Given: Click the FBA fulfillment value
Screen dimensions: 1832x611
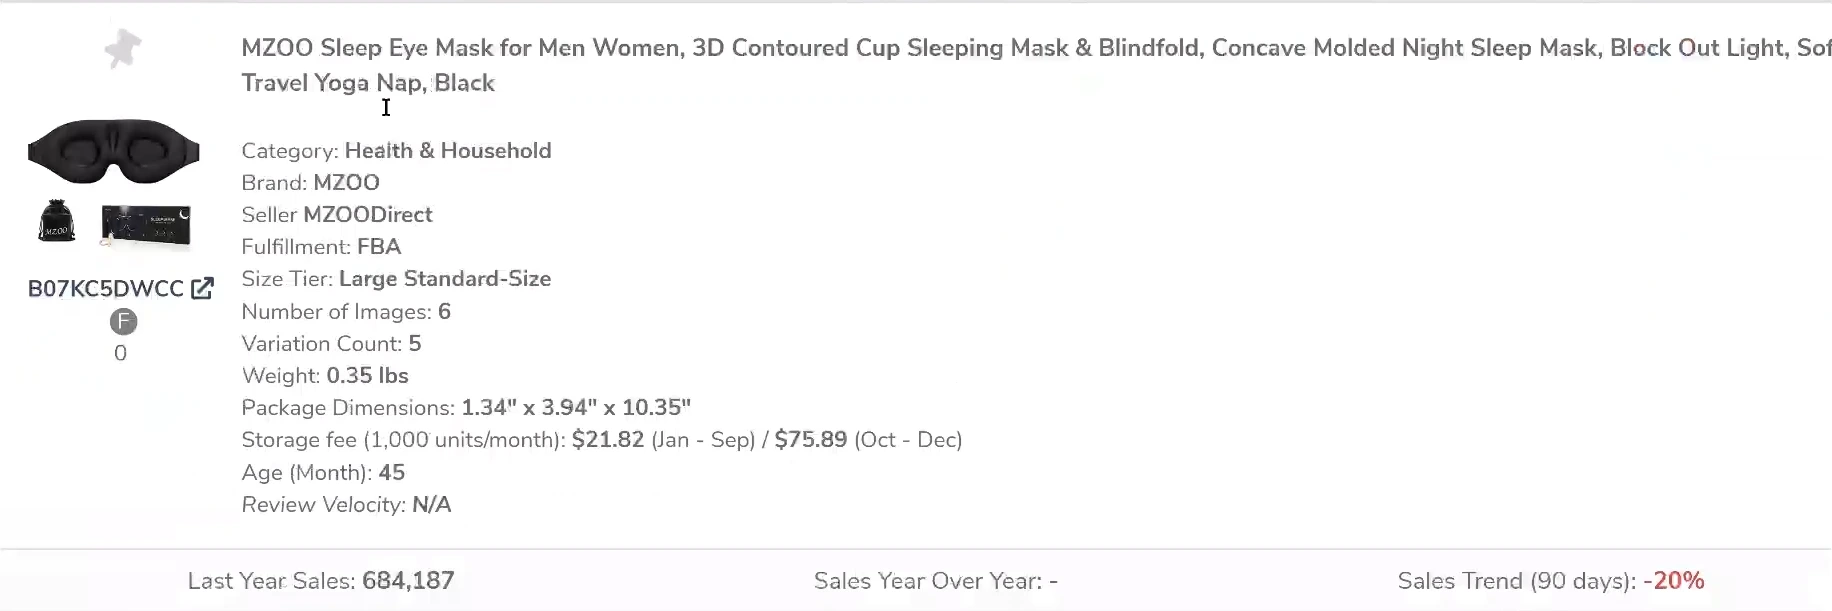Looking at the screenshot, I should click(x=379, y=247).
